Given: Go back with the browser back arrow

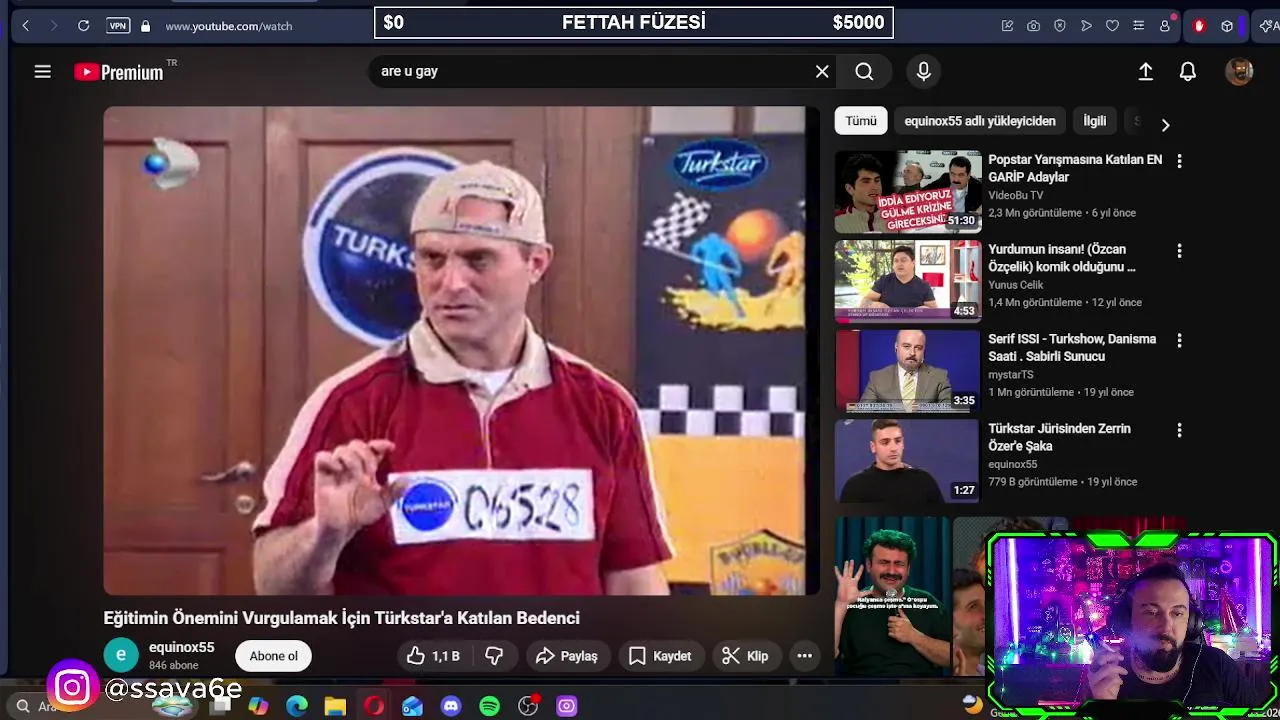Looking at the screenshot, I should 26,26.
